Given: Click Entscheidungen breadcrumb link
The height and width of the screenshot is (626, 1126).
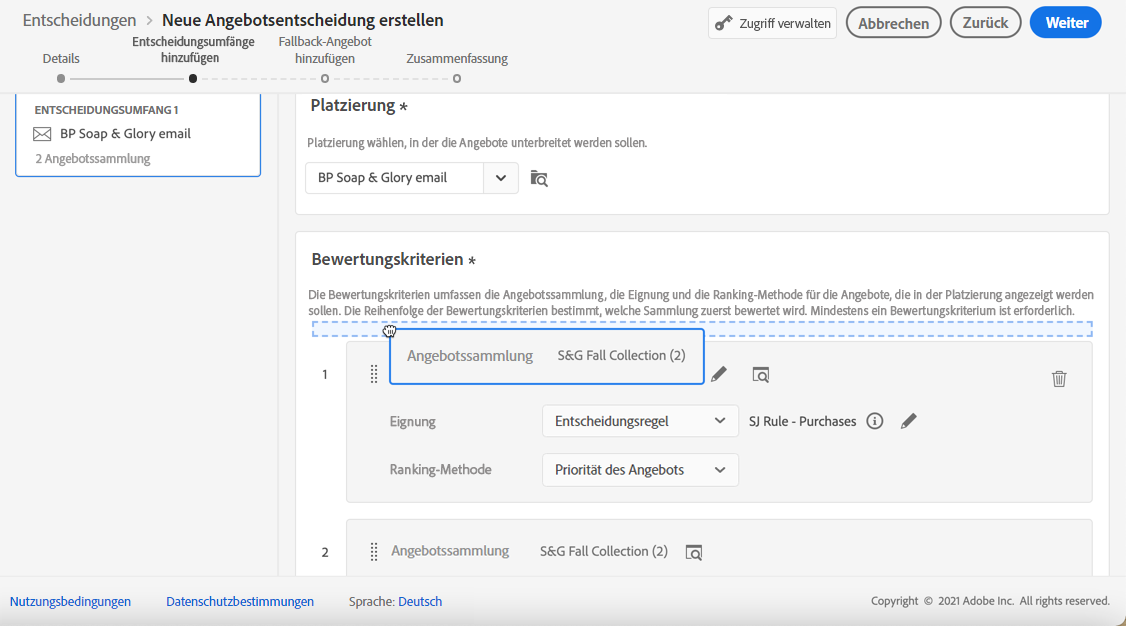Looking at the screenshot, I should tap(79, 20).
